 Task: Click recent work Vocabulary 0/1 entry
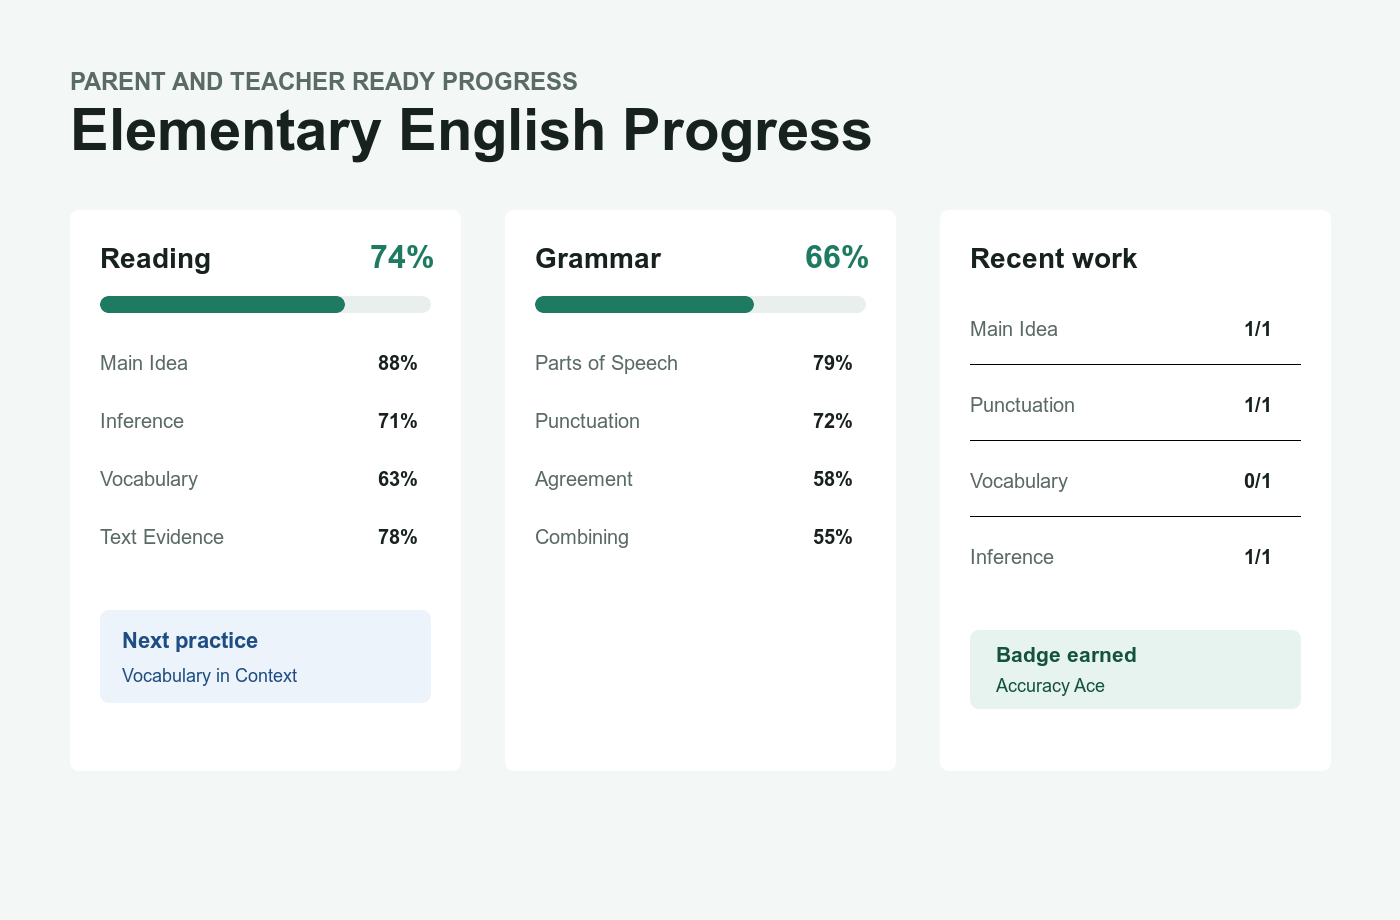point(1135,481)
